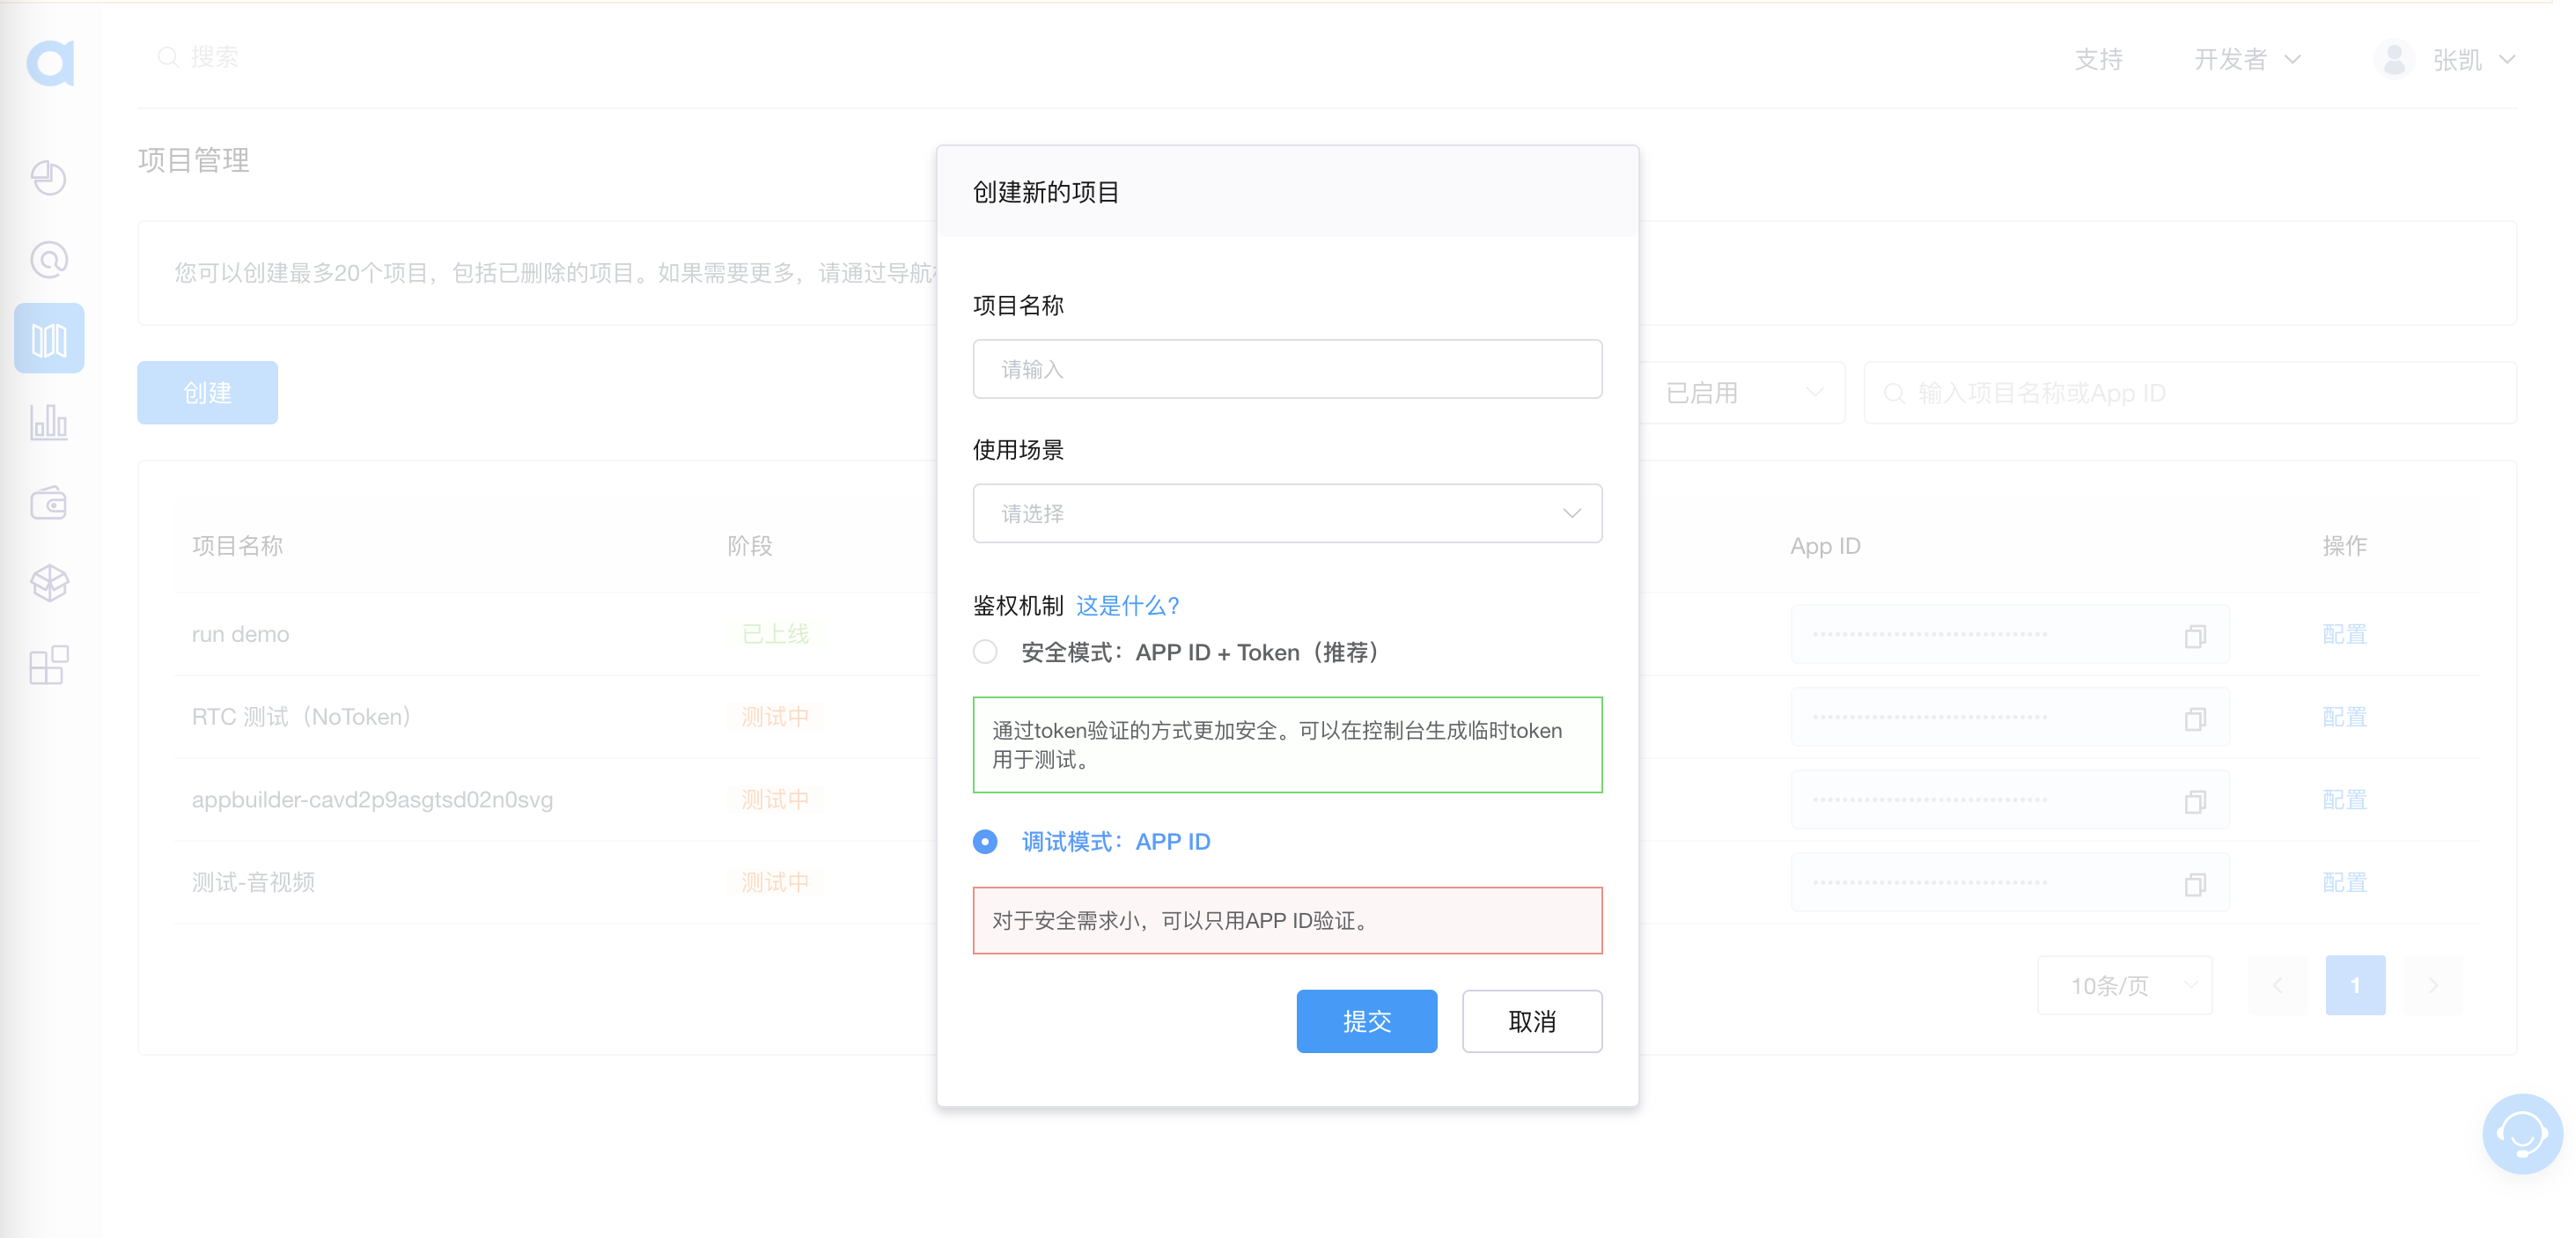The height and width of the screenshot is (1238, 2576).
Task: Open the bar chart analytics sidebar icon
Action: [x=49, y=421]
